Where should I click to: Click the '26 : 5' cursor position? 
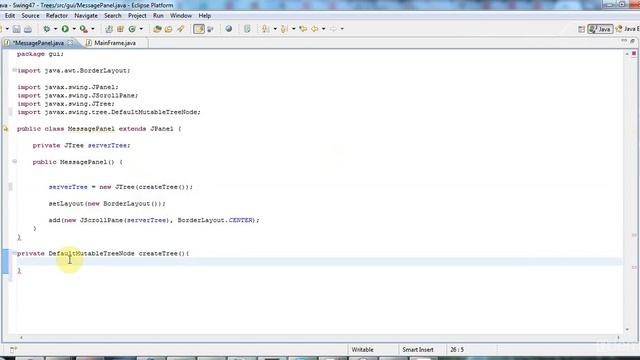point(457,350)
